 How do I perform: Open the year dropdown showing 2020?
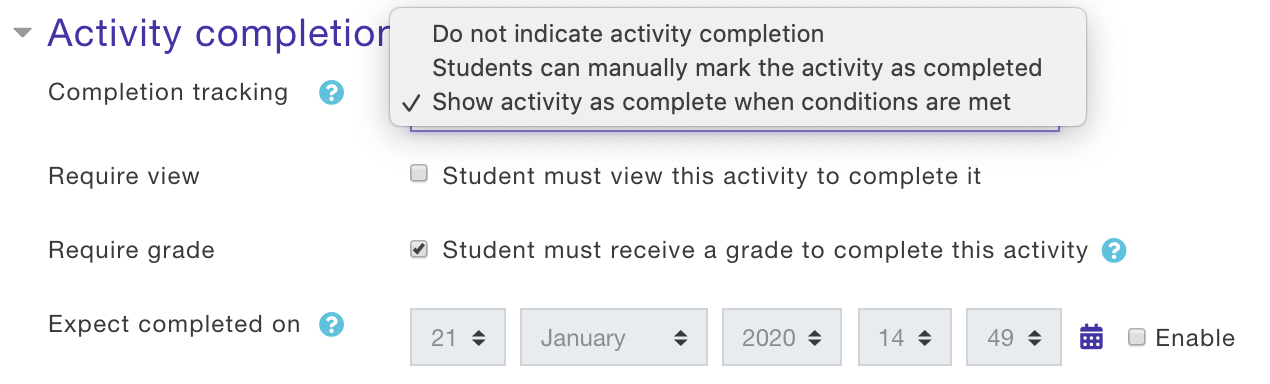point(781,337)
